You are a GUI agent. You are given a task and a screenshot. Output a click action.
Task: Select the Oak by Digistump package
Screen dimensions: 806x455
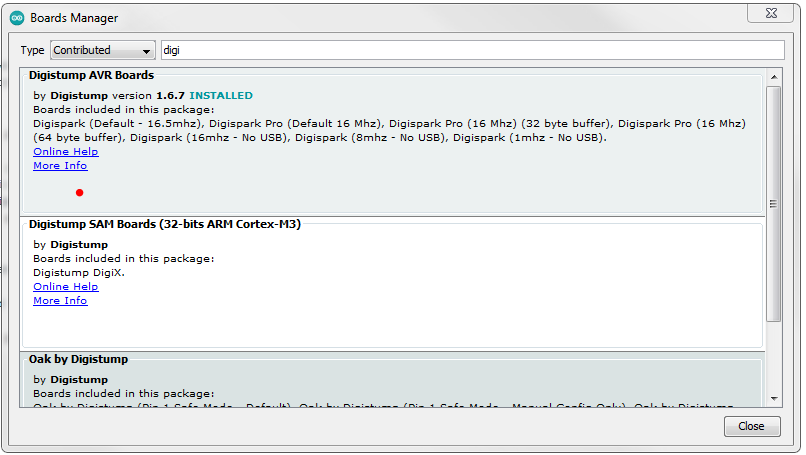[78, 359]
